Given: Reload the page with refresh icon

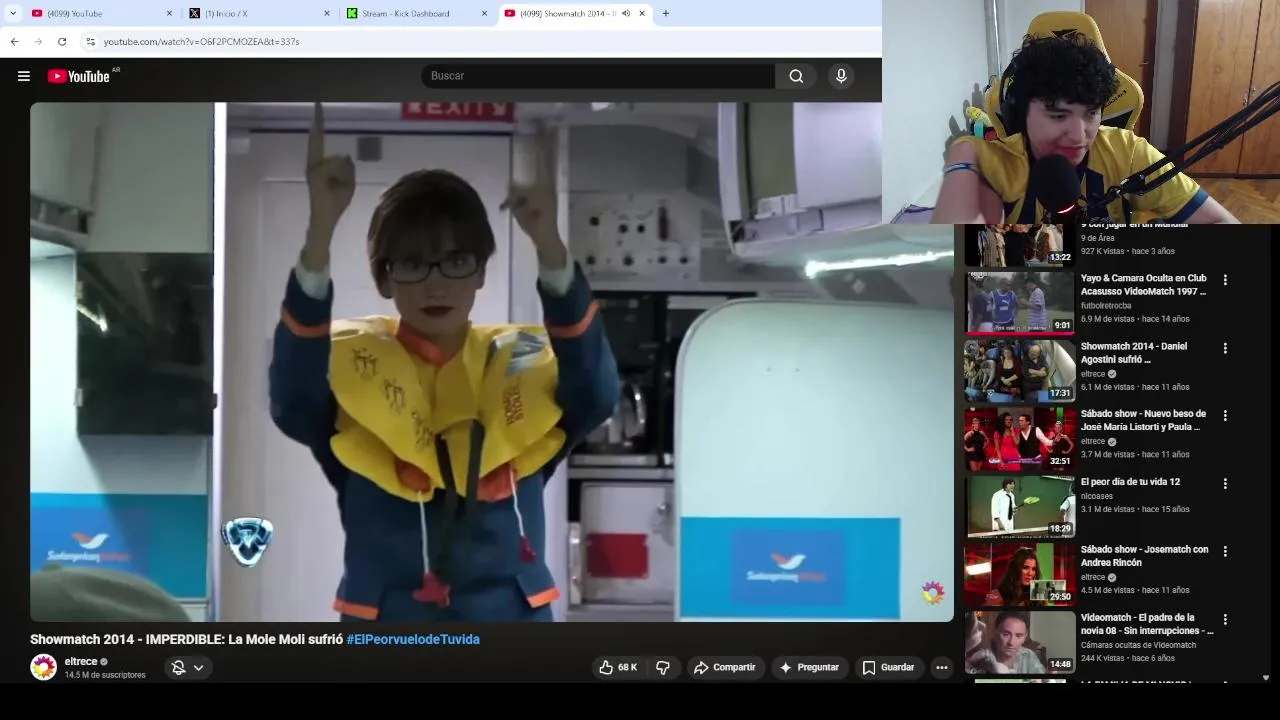Looking at the screenshot, I should 62,41.
